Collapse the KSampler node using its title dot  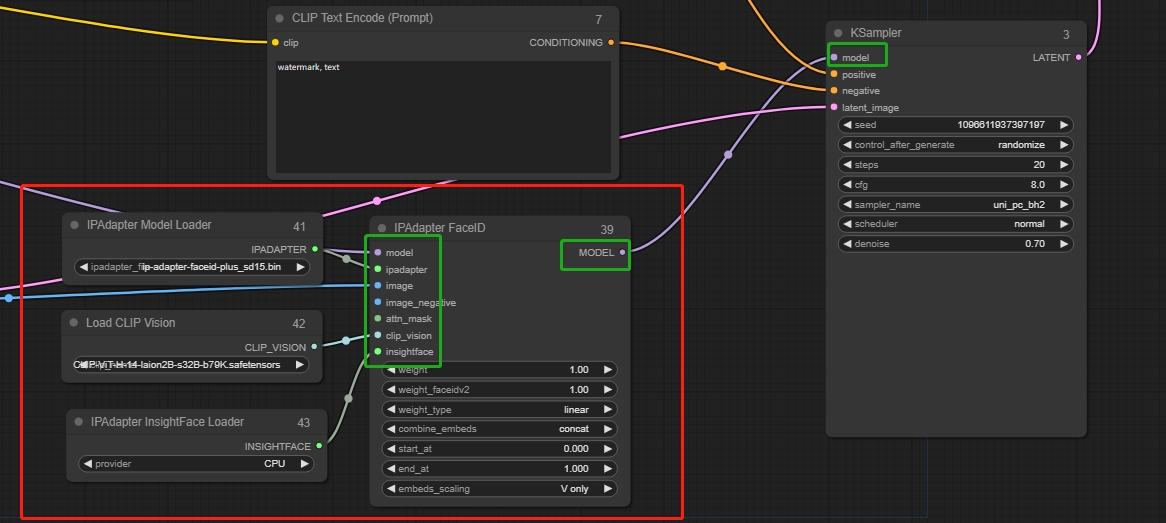(x=838, y=33)
